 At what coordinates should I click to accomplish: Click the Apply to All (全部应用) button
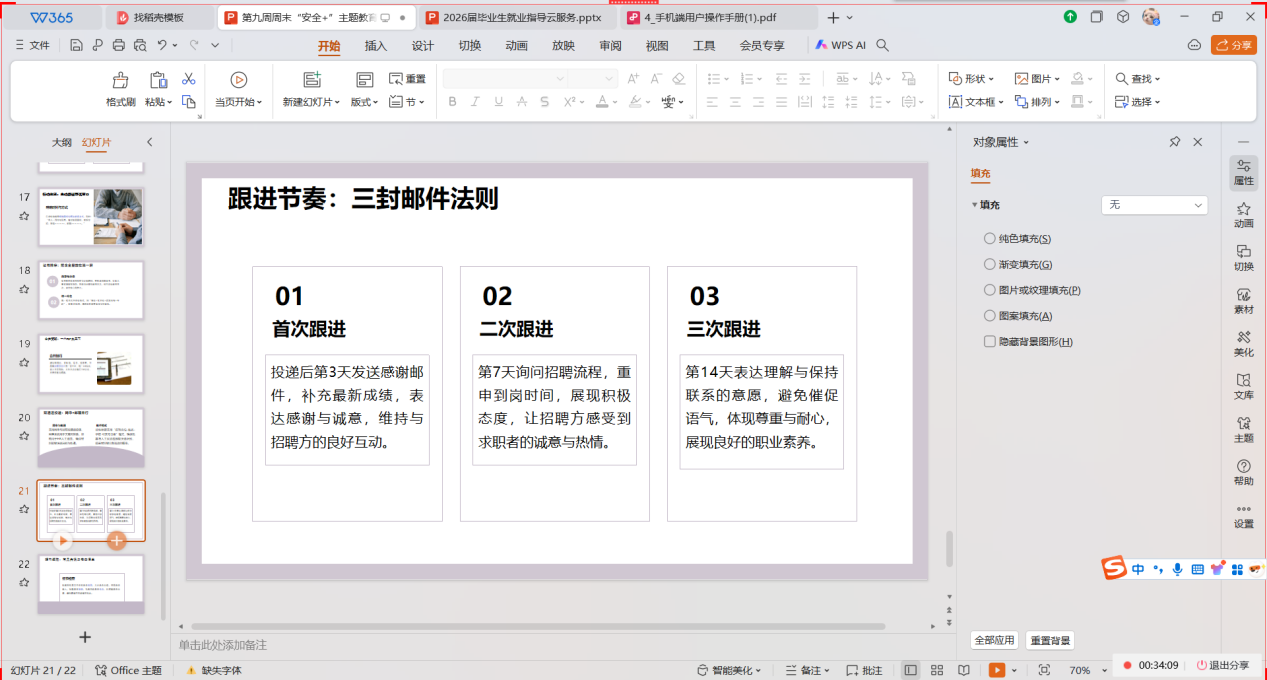[x=994, y=640]
